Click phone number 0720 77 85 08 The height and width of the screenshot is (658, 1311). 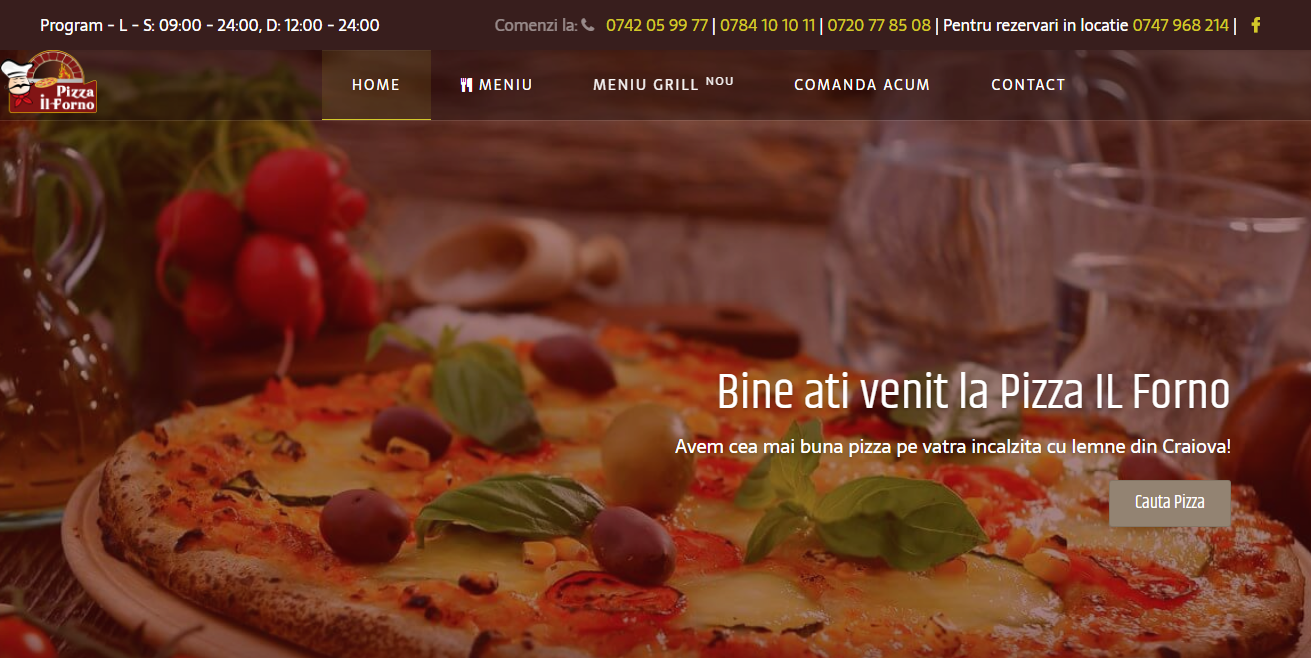(879, 25)
